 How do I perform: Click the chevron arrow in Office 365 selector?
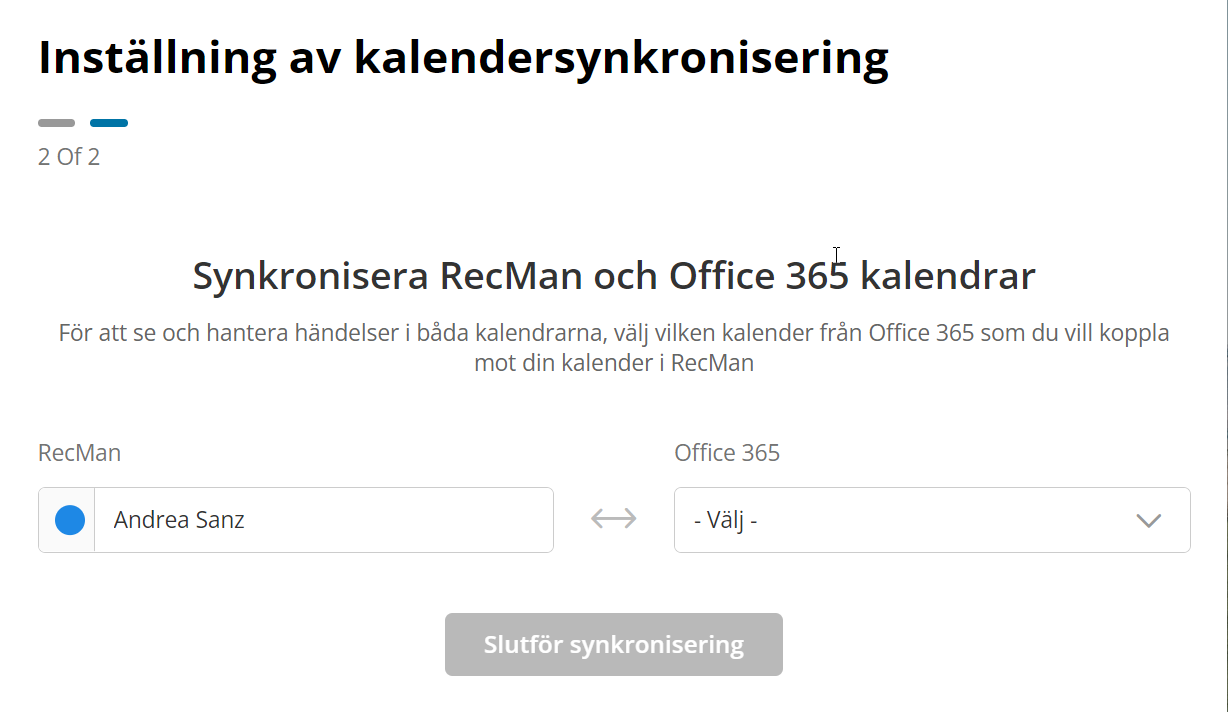coord(1148,520)
